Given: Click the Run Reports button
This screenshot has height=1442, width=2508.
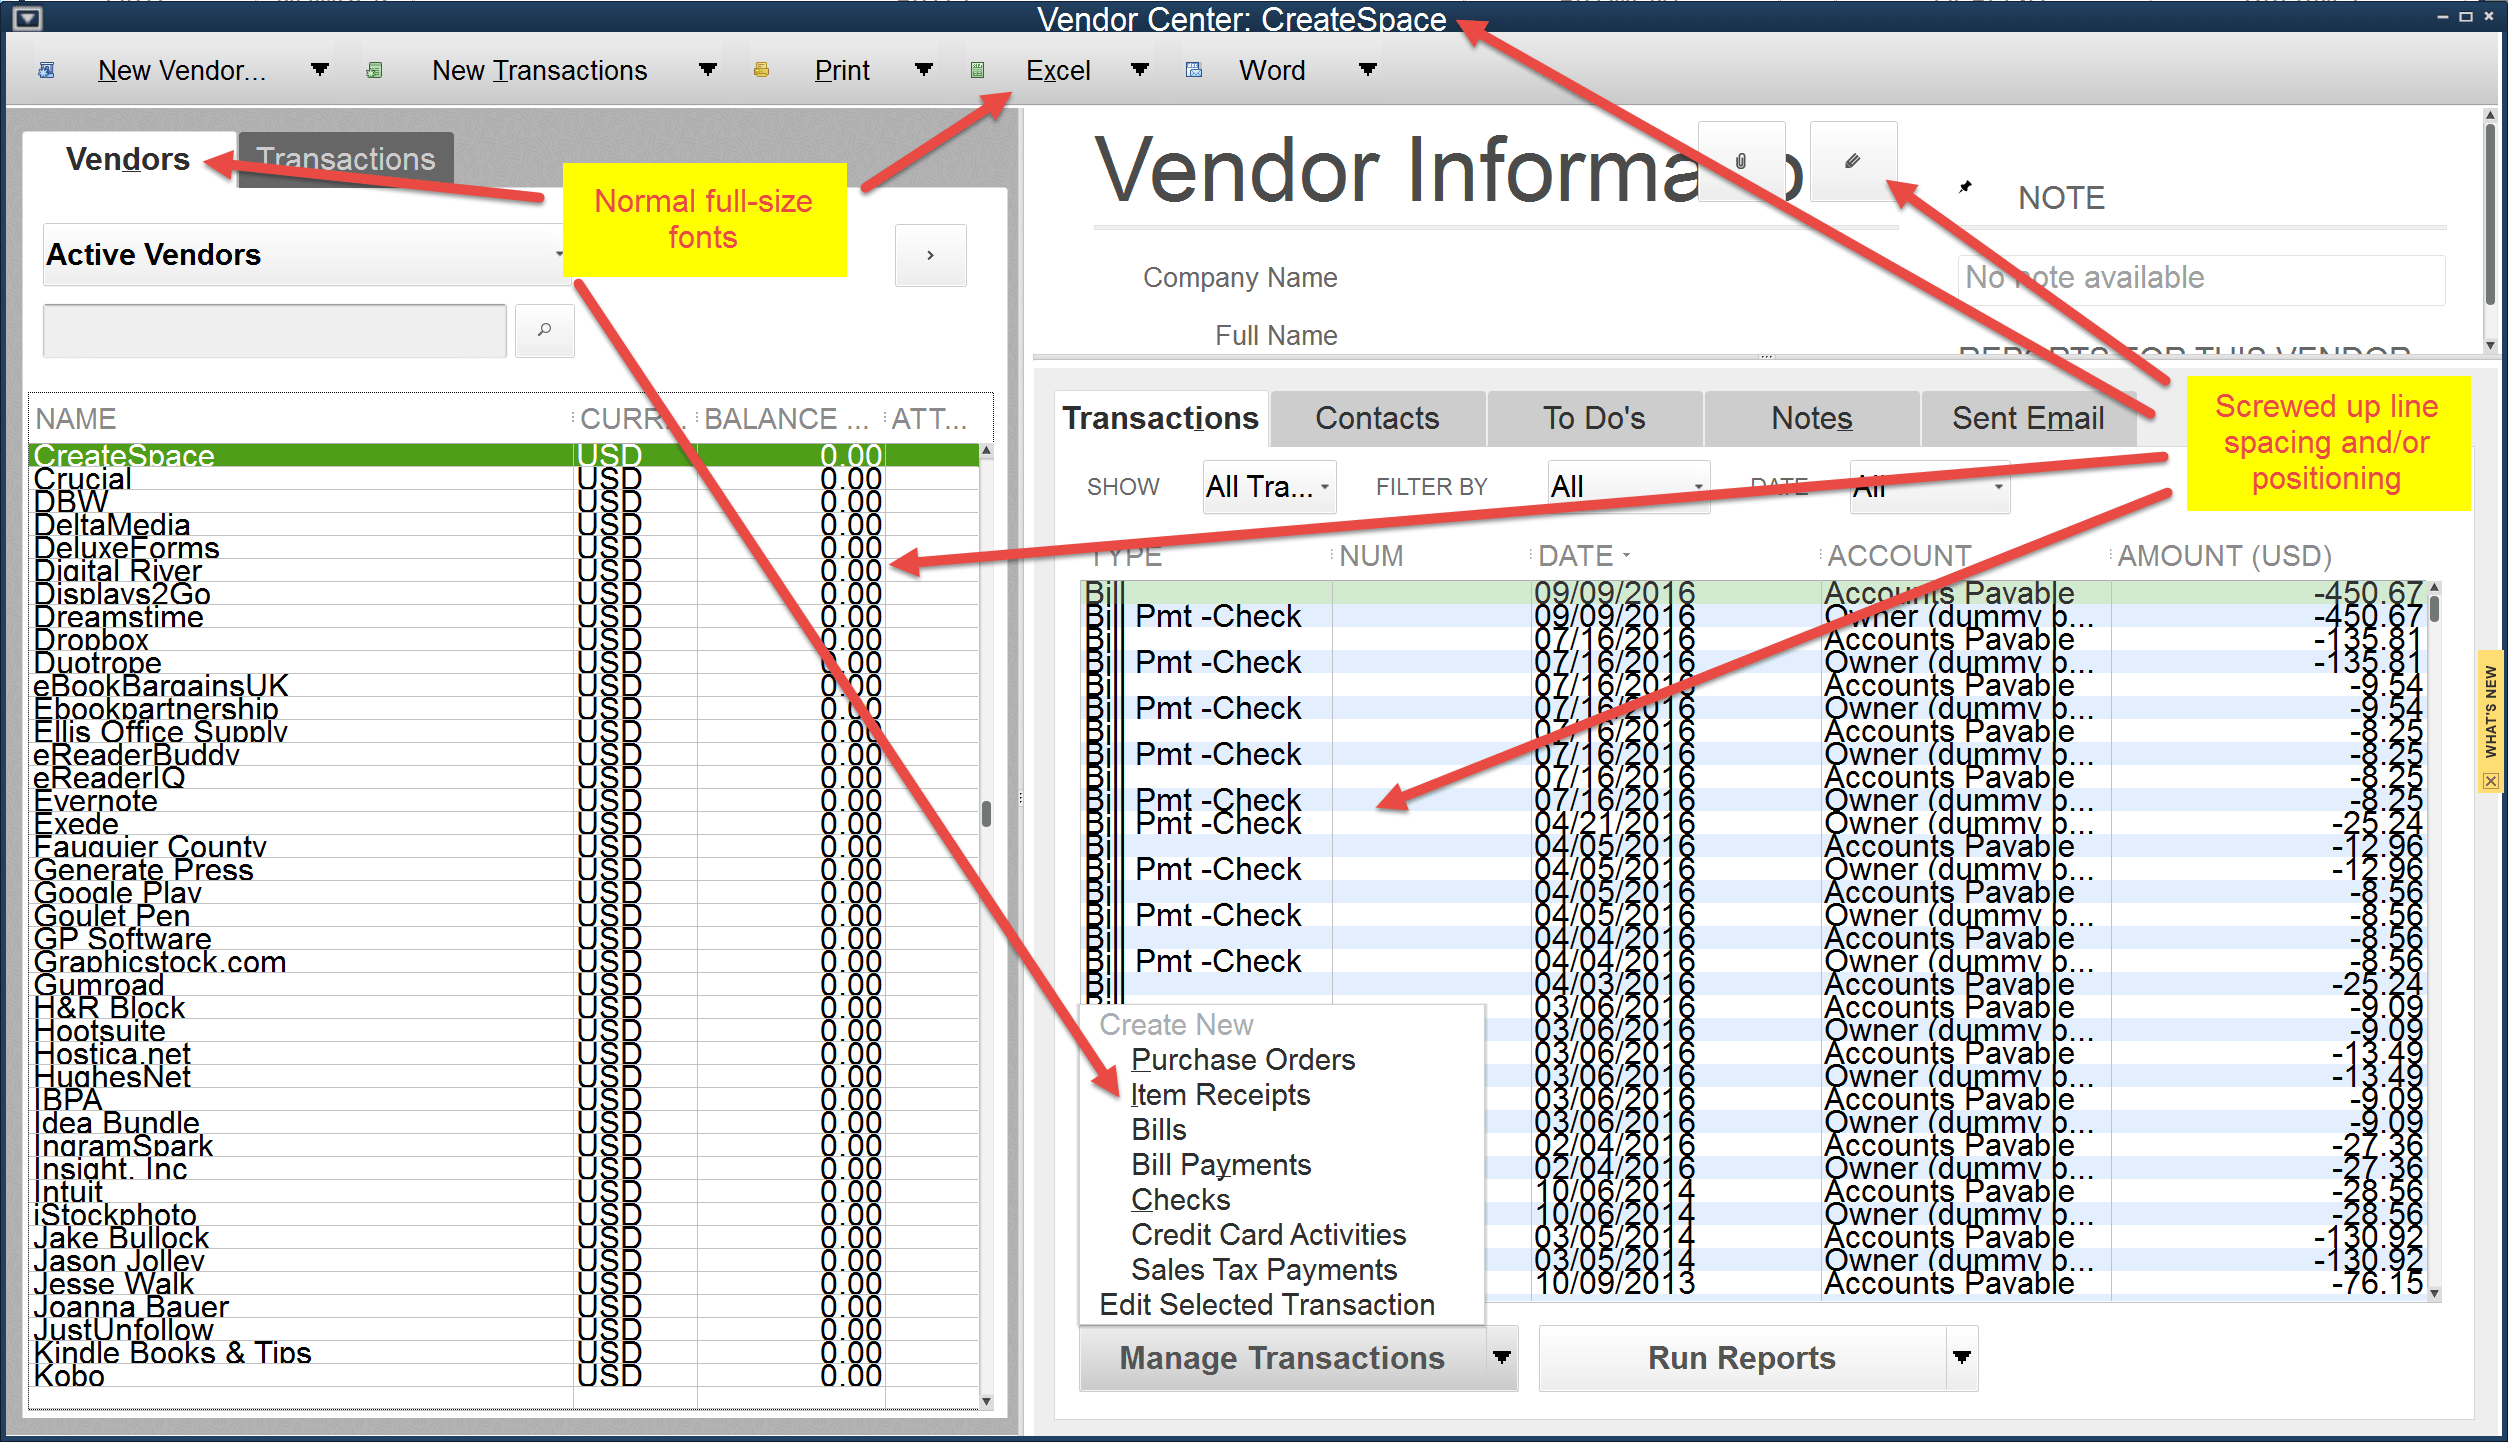Looking at the screenshot, I should [x=1741, y=1358].
